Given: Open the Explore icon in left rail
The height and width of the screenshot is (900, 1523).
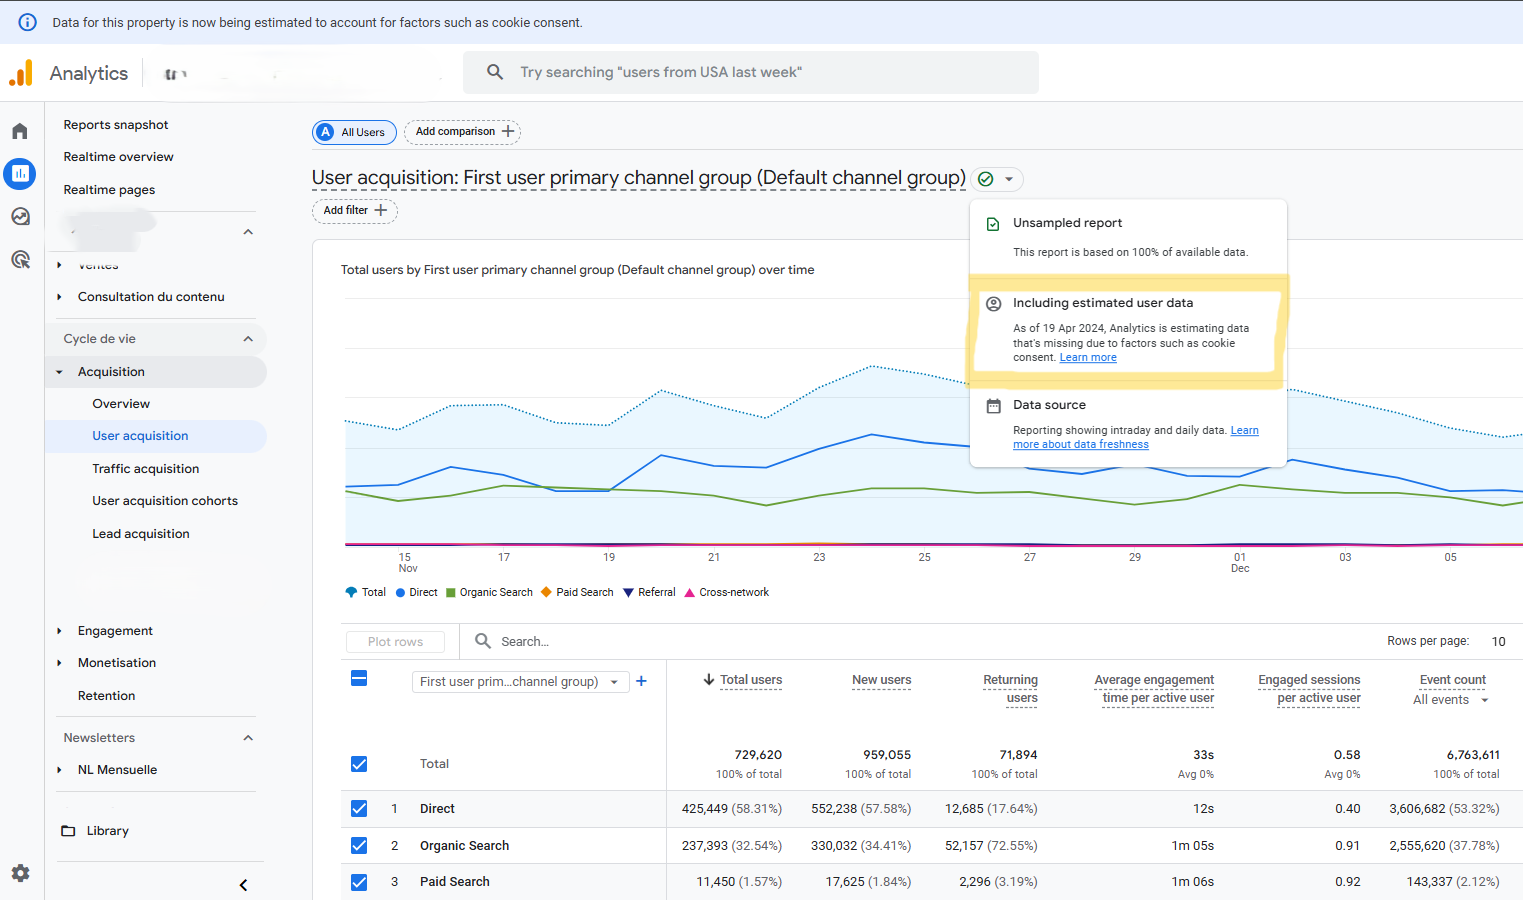Looking at the screenshot, I should [x=20, y=217].
